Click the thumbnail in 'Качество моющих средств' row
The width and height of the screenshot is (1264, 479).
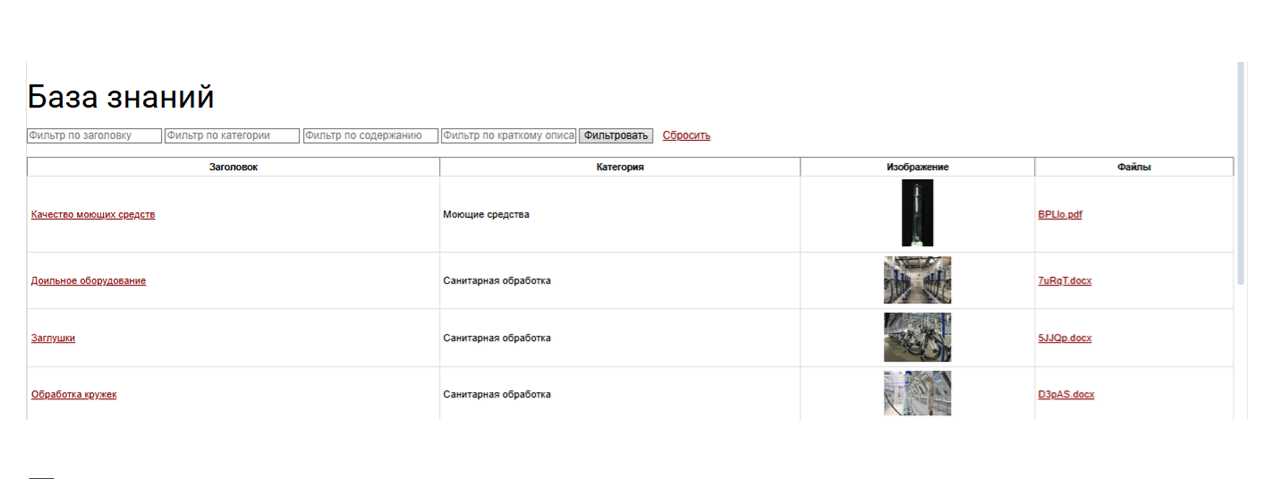click(x=917, y=213)
